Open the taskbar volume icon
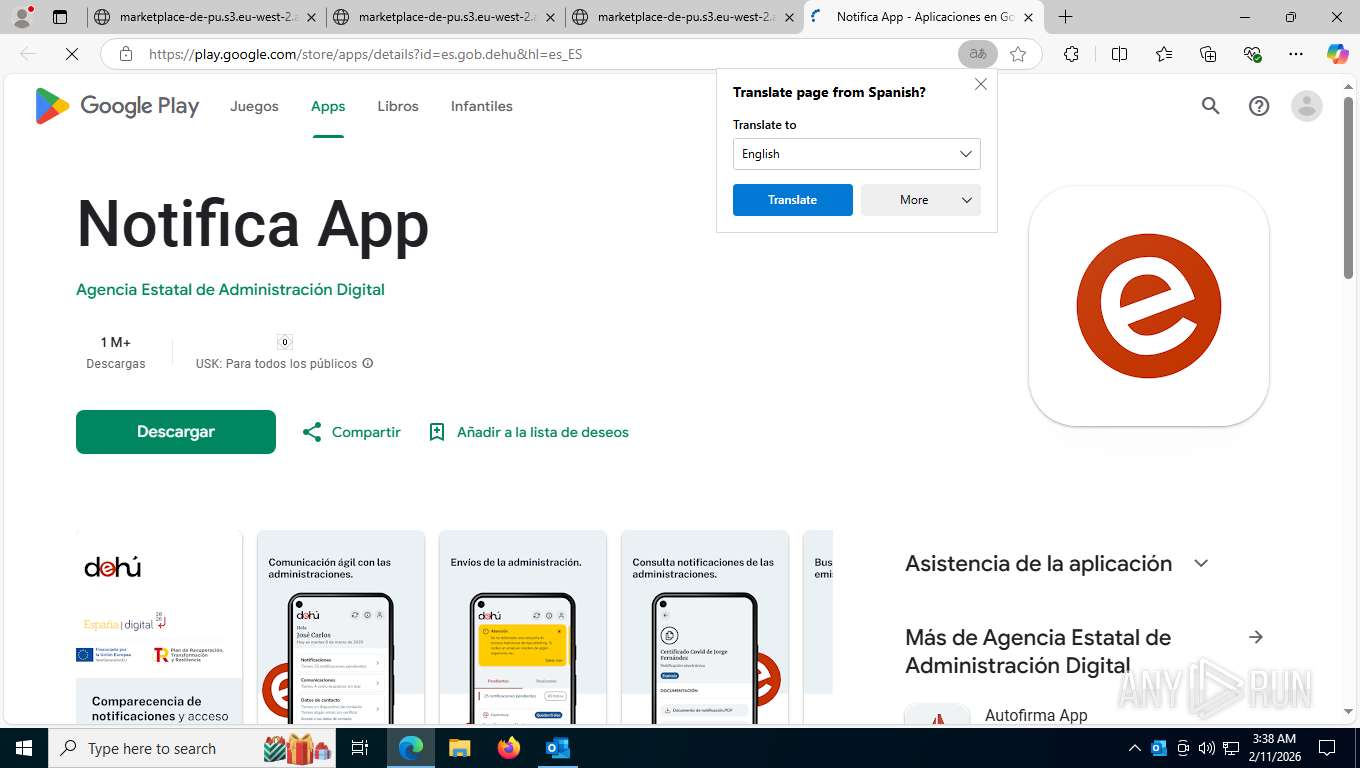The width and height of the screenshot is (1360, 768). tap(1207, 748)
